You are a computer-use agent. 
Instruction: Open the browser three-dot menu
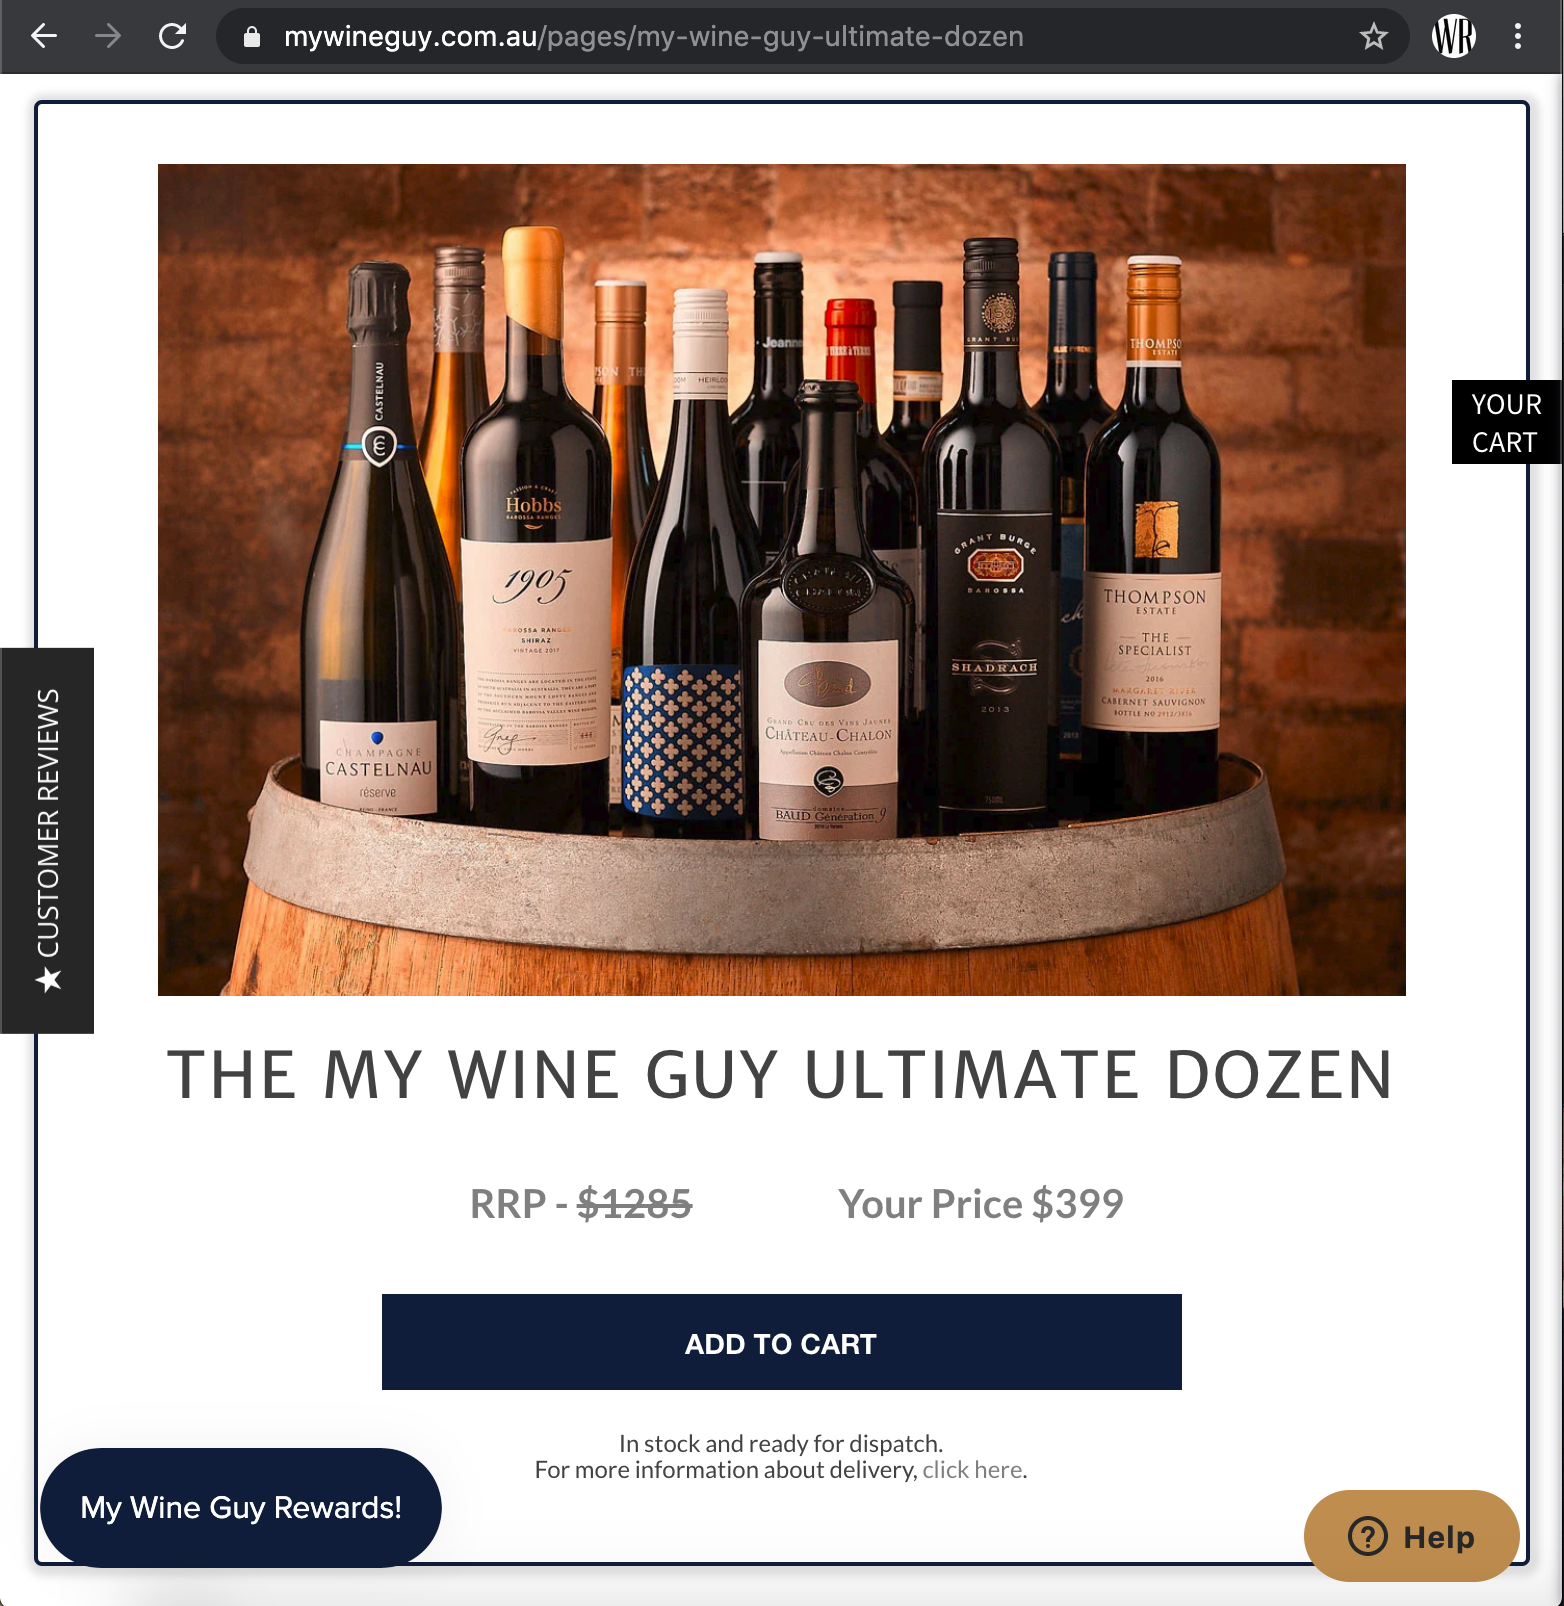click(x=1518, y=37)
